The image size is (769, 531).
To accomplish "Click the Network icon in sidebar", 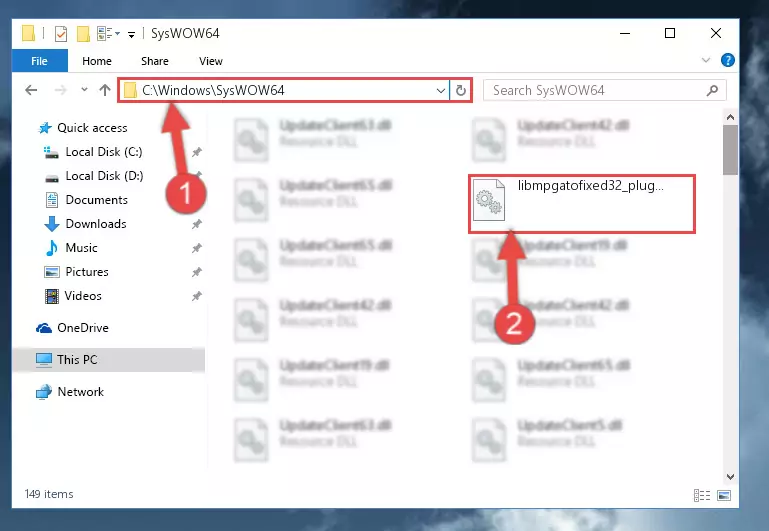I will point(44,392).
